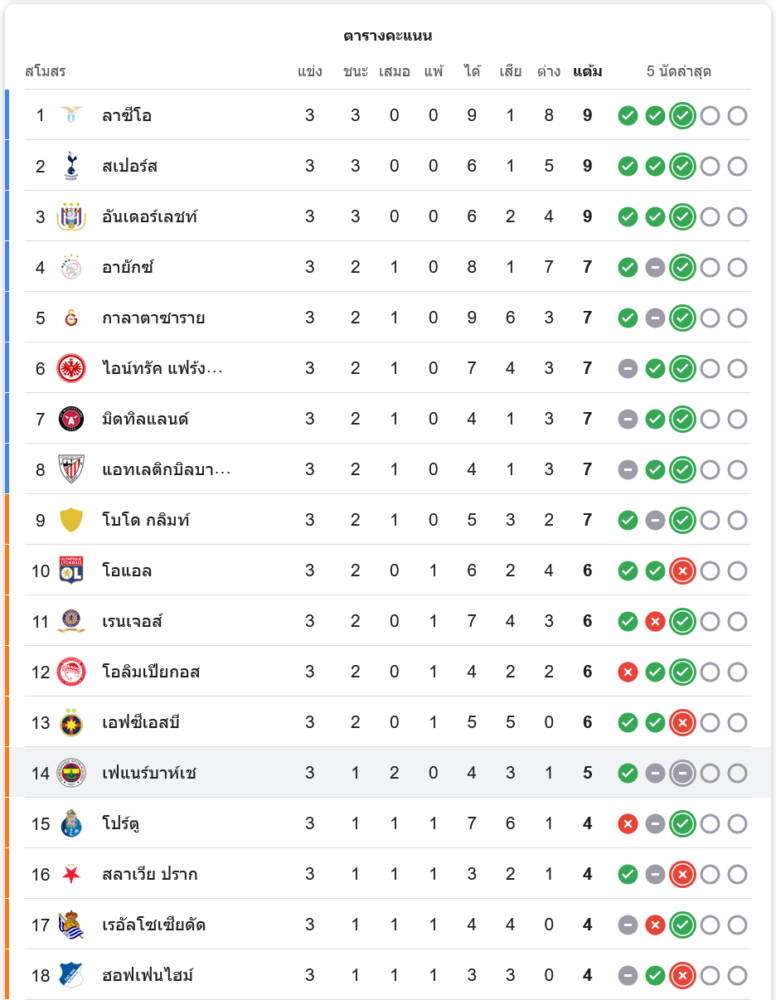The image size is (776, 1000).
Task: Open the Midtjylland team name link
Action: tap(145, 419)
